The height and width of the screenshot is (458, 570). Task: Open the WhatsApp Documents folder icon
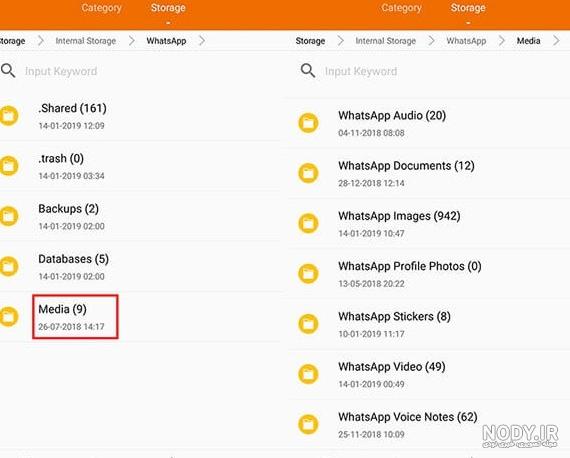(x=308, y=173)
